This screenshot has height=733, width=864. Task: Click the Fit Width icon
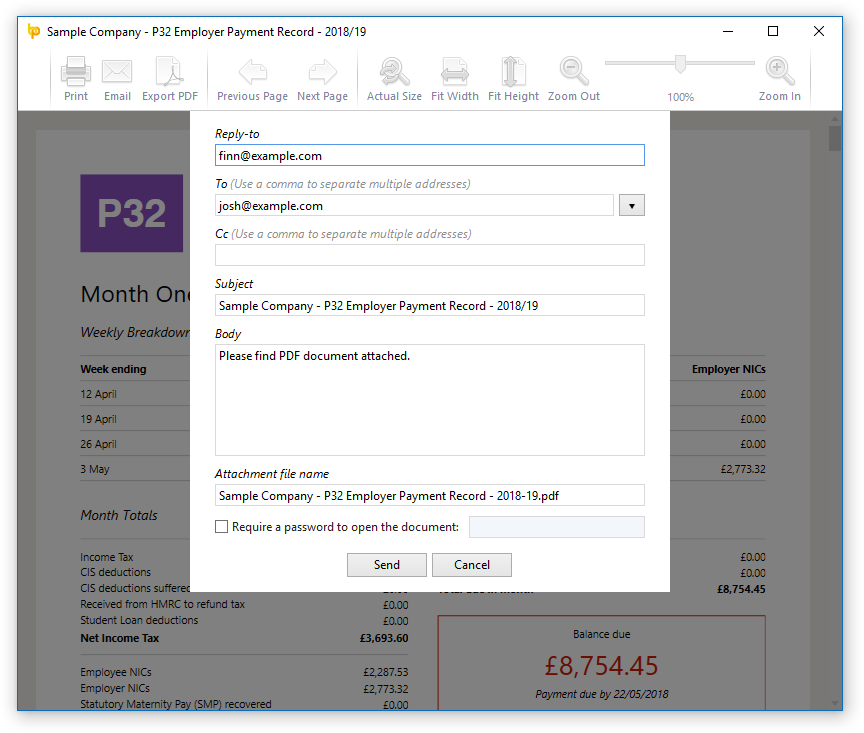click(x=455, y=72)
